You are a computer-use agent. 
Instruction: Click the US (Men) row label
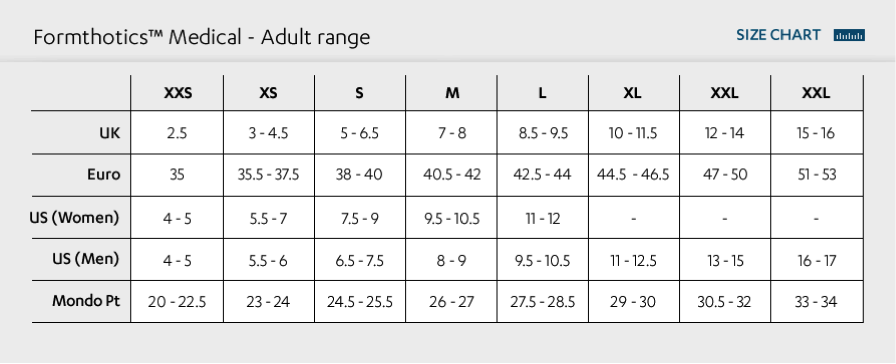tap(86, 259)
